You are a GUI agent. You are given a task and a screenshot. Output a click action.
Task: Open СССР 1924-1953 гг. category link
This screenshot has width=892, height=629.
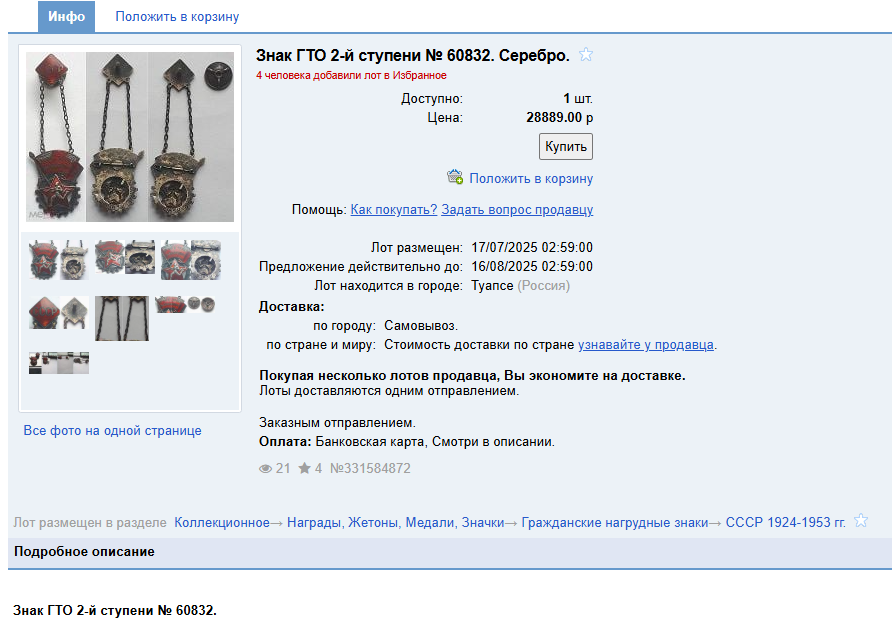786,523
